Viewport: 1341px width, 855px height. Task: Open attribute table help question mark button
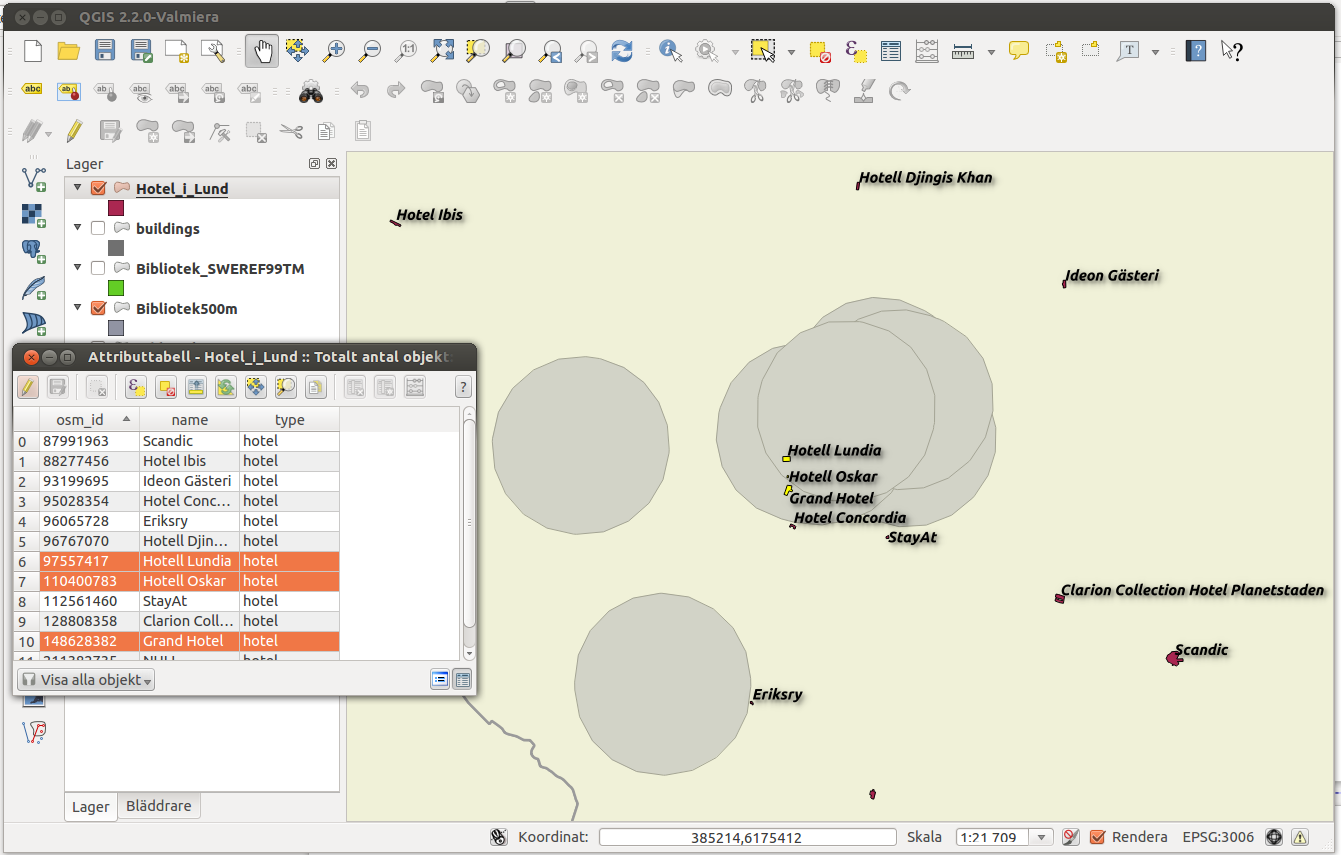(463, 387)
